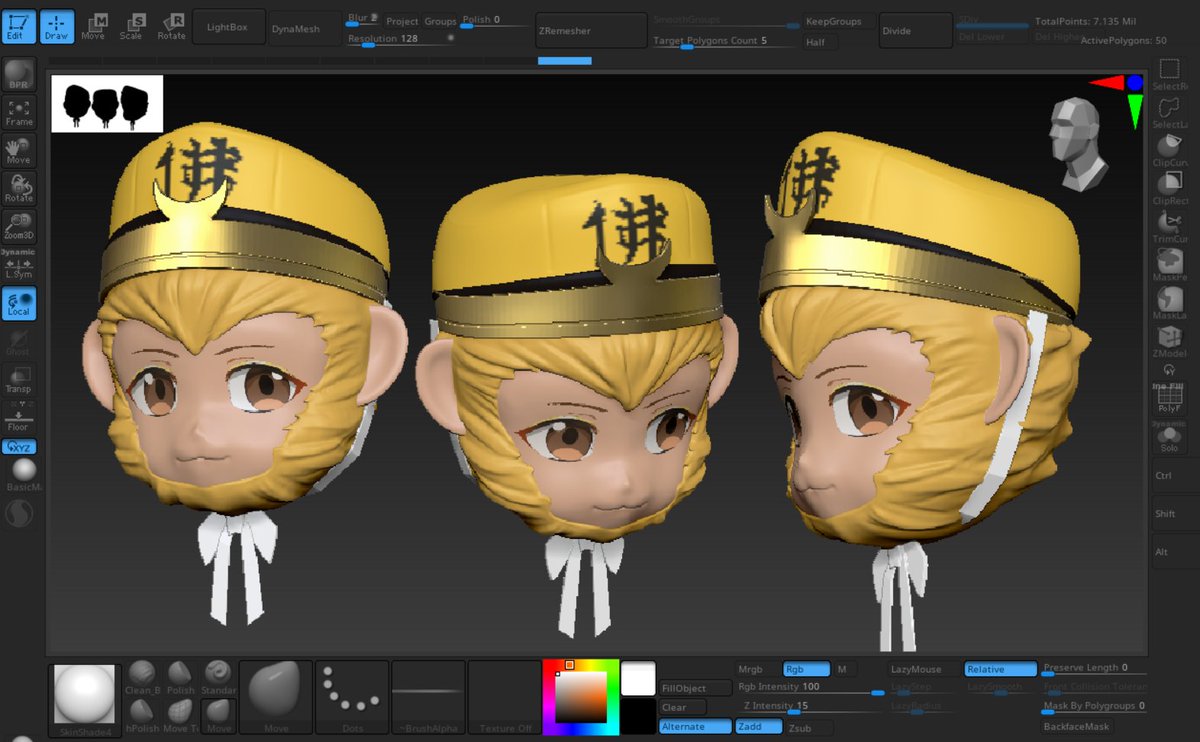This screenshot has height=742, width=1200.
Task: Open the BrushAlpha picker
Action: tap(428, 697)
